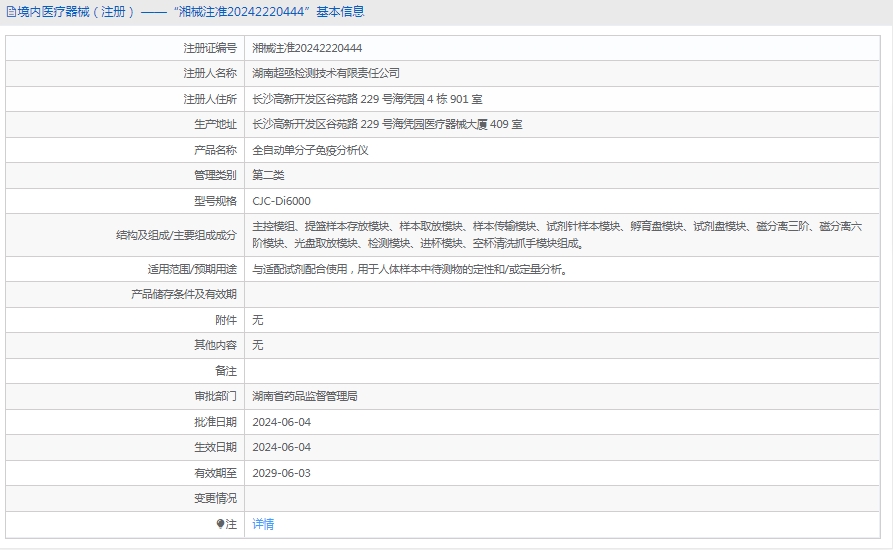The height and width of the screenshot is (550, 893).
Task: Select the expiry date 2029-06-03
Action: pos(281,473)
